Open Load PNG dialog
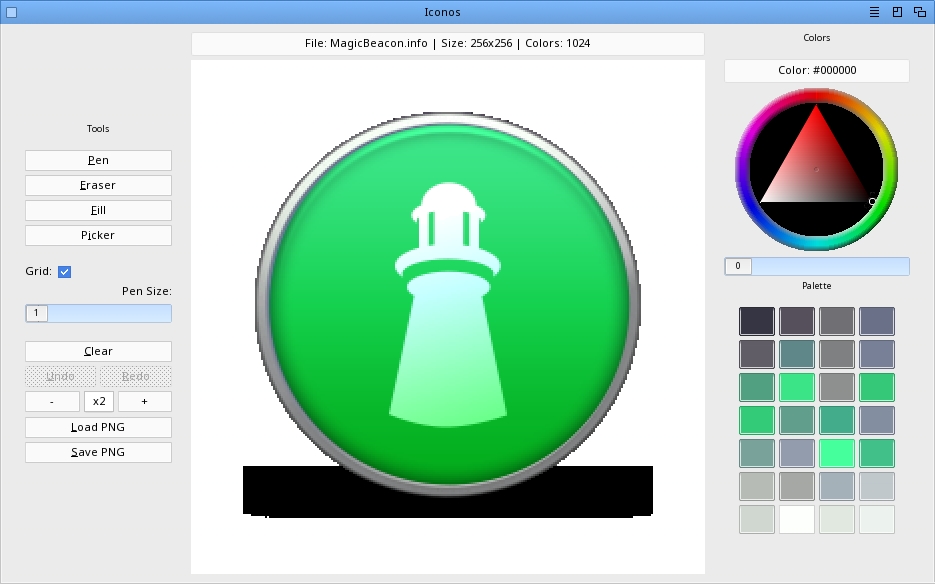Screen dimensions: 935x584 click(x=98, y=427)
